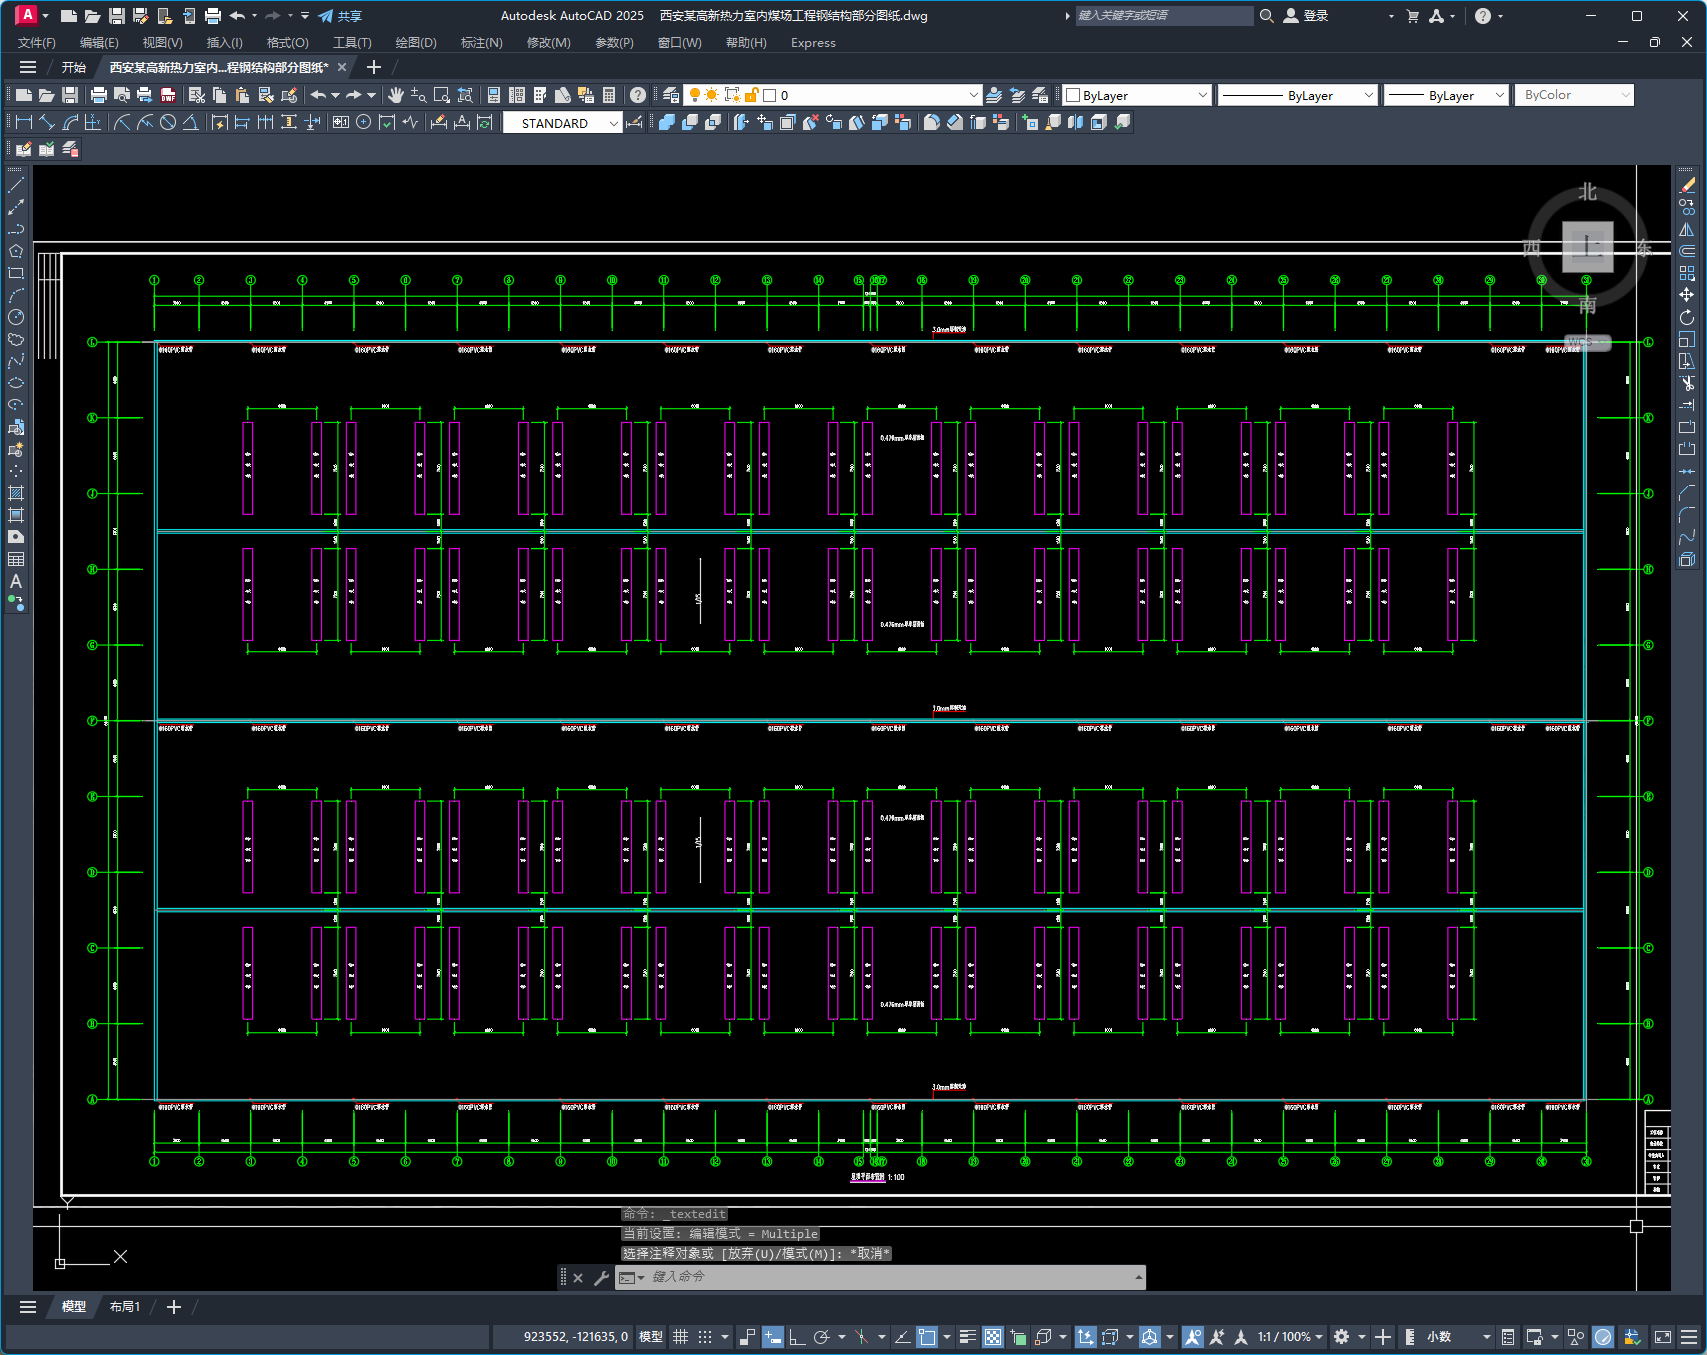The height and width of the screenshot is (1355, 1707).
Task: Select the Center Mark dimension tool
Action: (x=364, y=122)
